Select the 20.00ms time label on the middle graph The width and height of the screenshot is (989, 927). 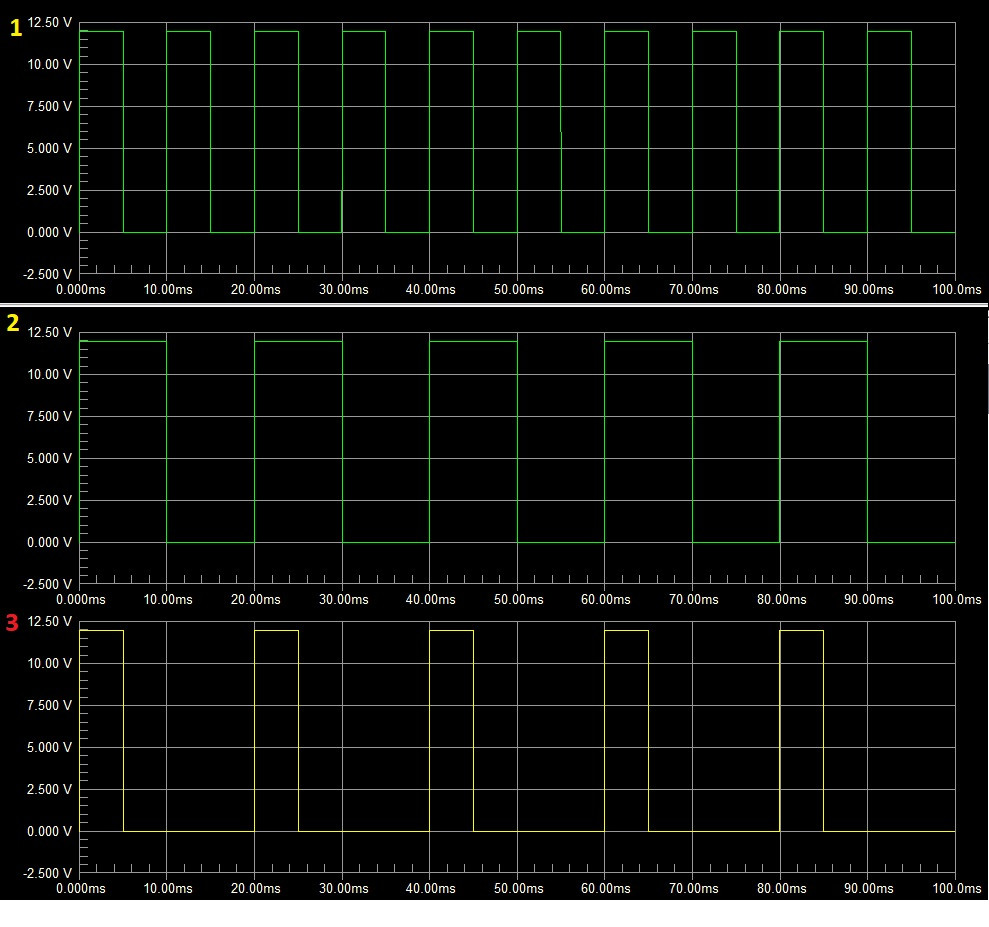(x=255, y=600)
